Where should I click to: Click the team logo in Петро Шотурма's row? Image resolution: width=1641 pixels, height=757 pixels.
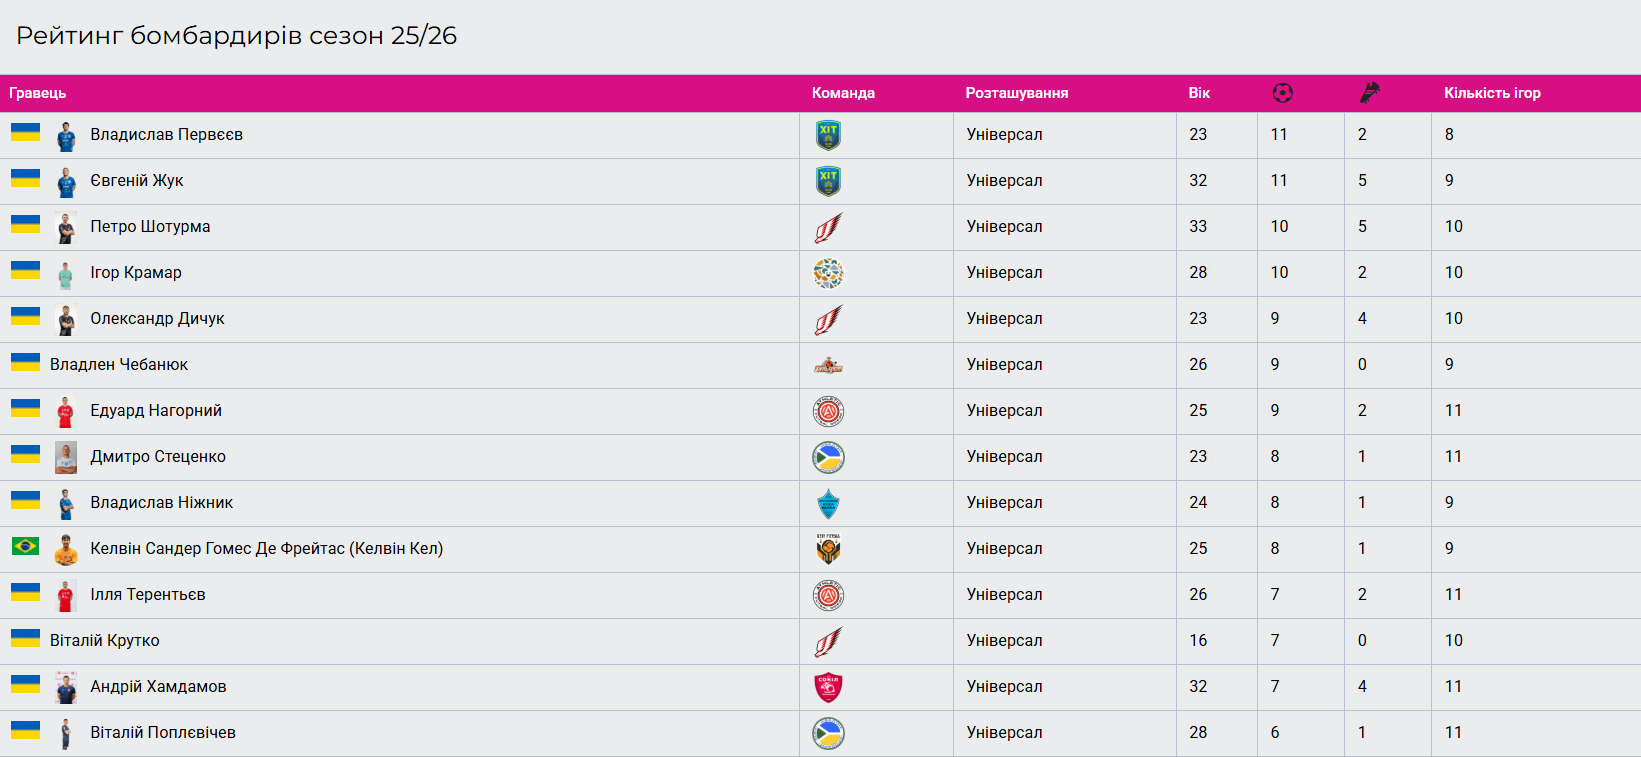click(x=828, y=227)
